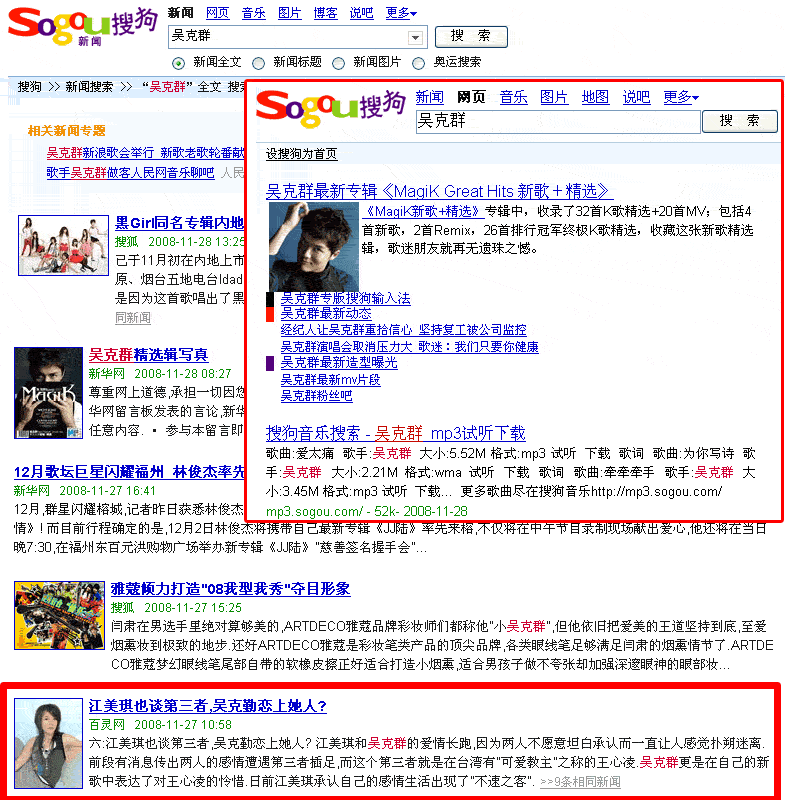The height and width of the screenshot is (800, 785).
Task: Click 设搜狗为首页 link
Action: 301,154
